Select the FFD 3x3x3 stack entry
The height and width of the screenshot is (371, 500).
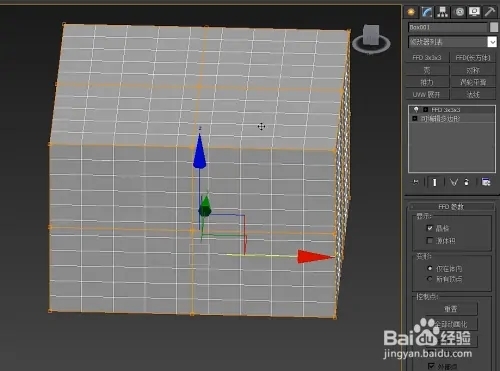click(x=446, y=109)
